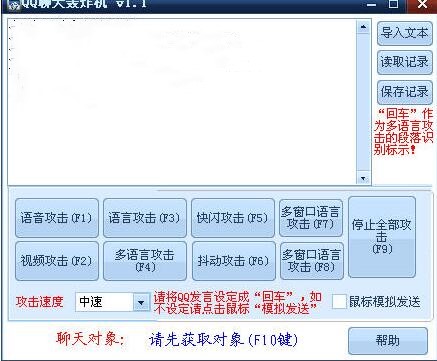Open the 攻击速度 dropdown arrow
Viewport: 437px width, 361px height.
141,302
